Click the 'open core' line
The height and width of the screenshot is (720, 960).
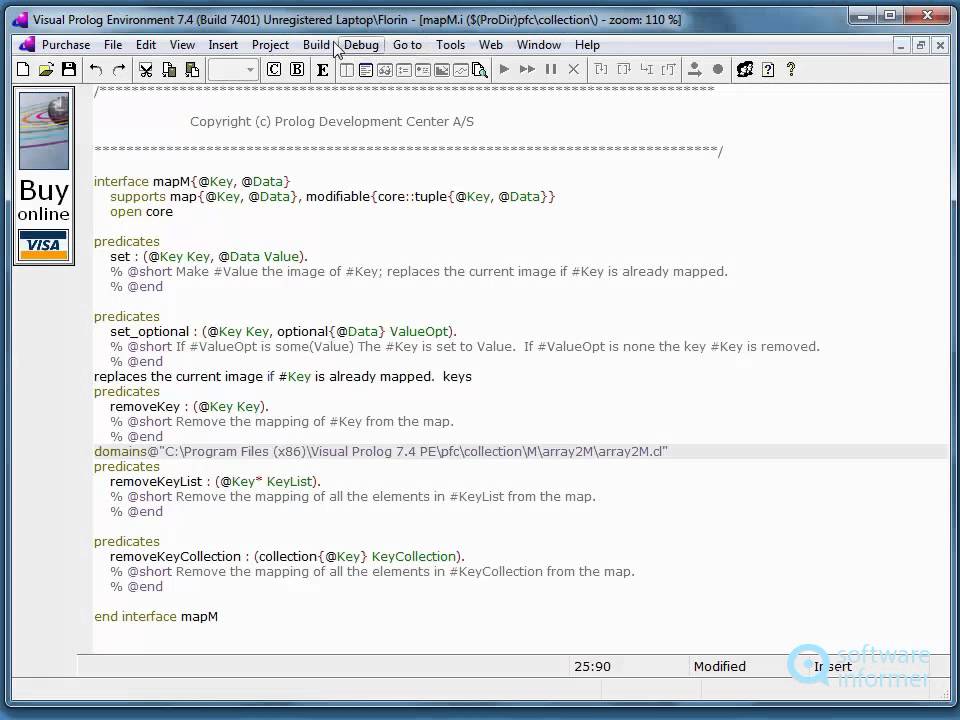pyautogui.click(x=141, y=211)
